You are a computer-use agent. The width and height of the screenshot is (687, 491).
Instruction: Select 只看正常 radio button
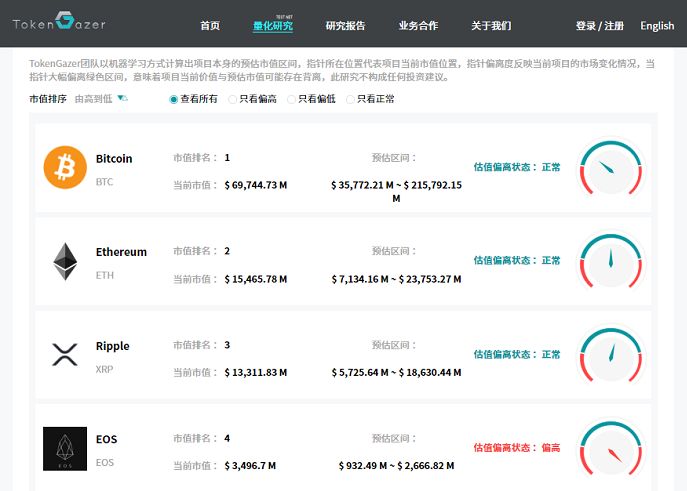point(350,99)
